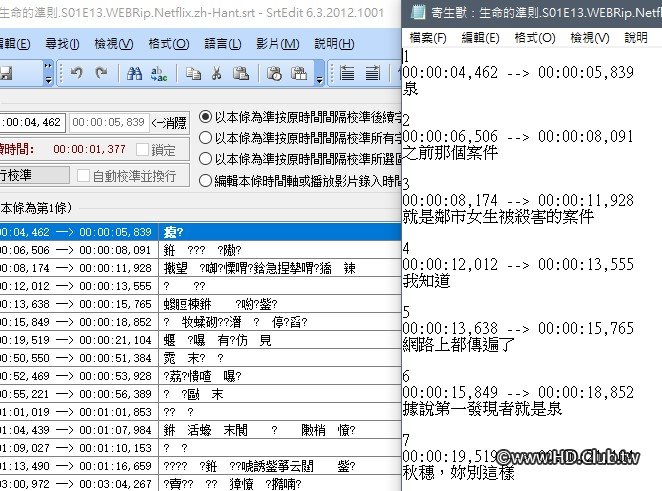Open Find with the binoculars icon
The height and width of the screenshot is (491, 662).
134,73
